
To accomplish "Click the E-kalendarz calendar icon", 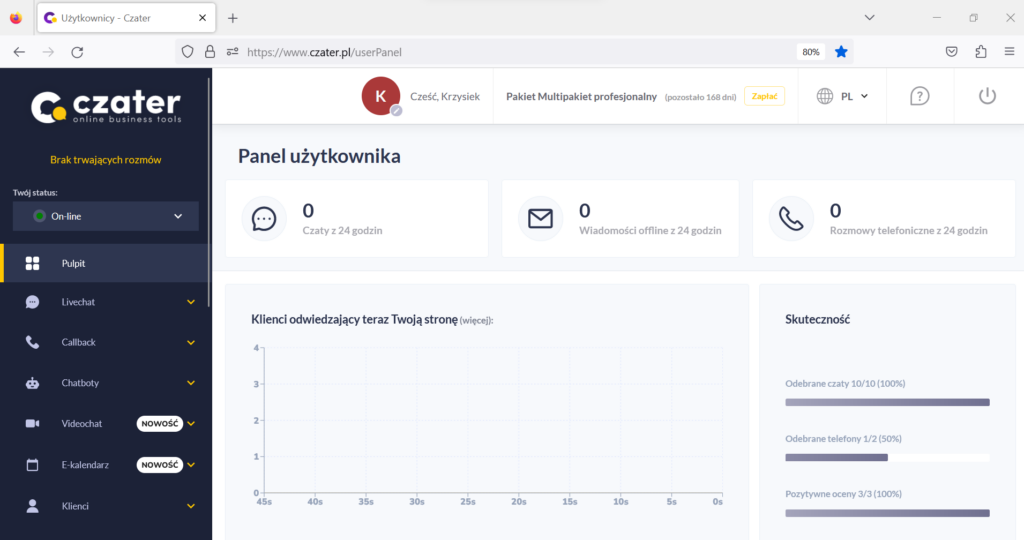I will (x=32, y=465).
